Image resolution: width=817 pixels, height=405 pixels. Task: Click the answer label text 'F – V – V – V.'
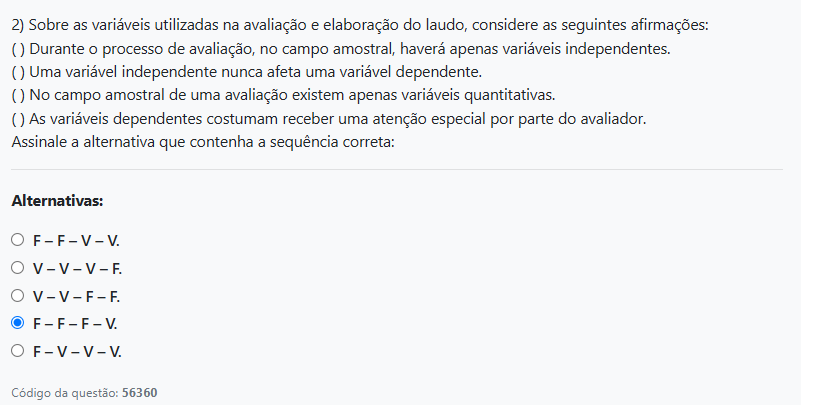pyautogui.click(x=77, y=352)
